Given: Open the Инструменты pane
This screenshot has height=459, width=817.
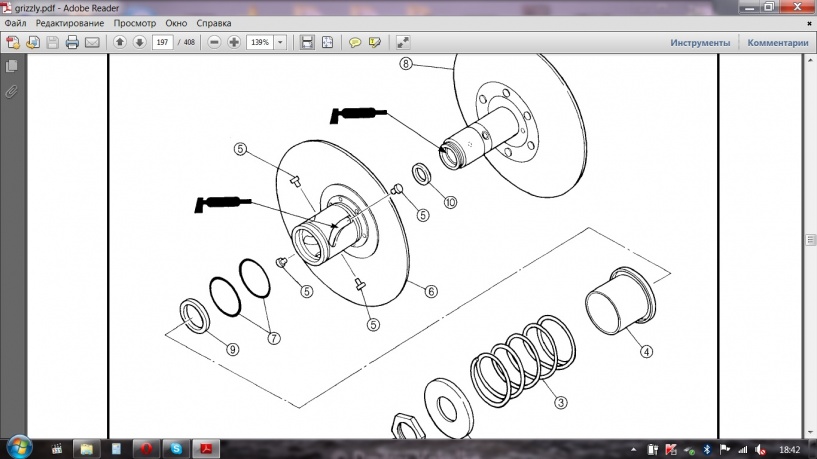Looking at the screenshot, I should (700, 43).
